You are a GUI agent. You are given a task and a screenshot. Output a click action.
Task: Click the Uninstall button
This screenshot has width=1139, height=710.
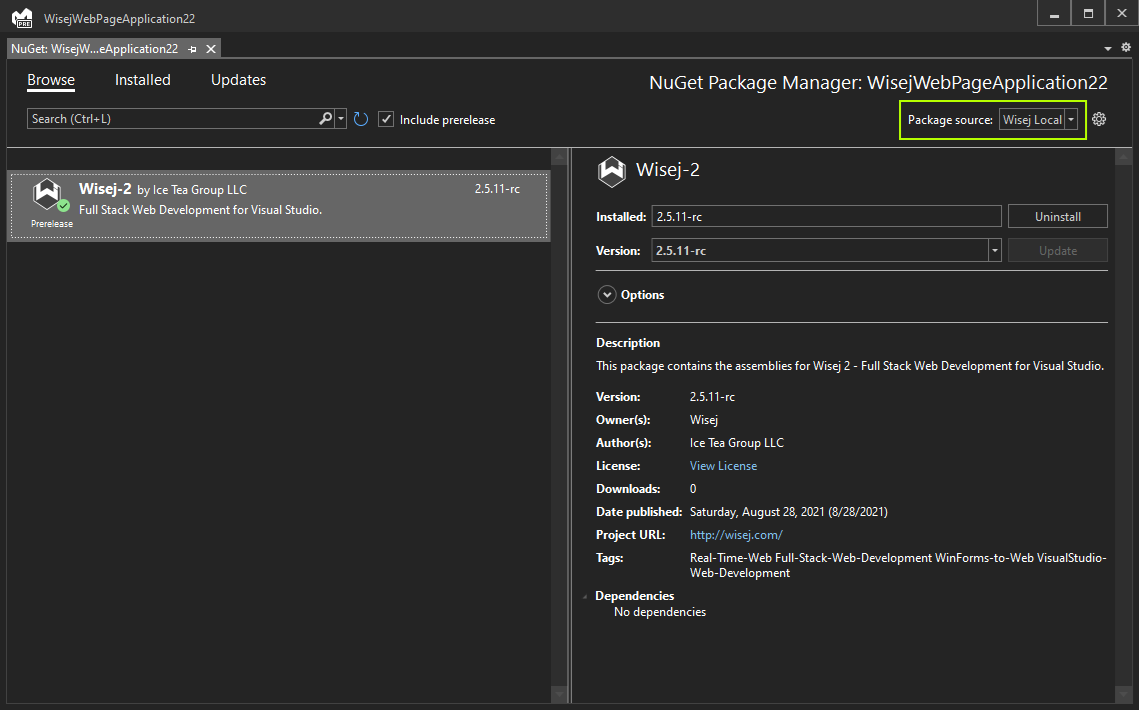[x=1058, y=217]
